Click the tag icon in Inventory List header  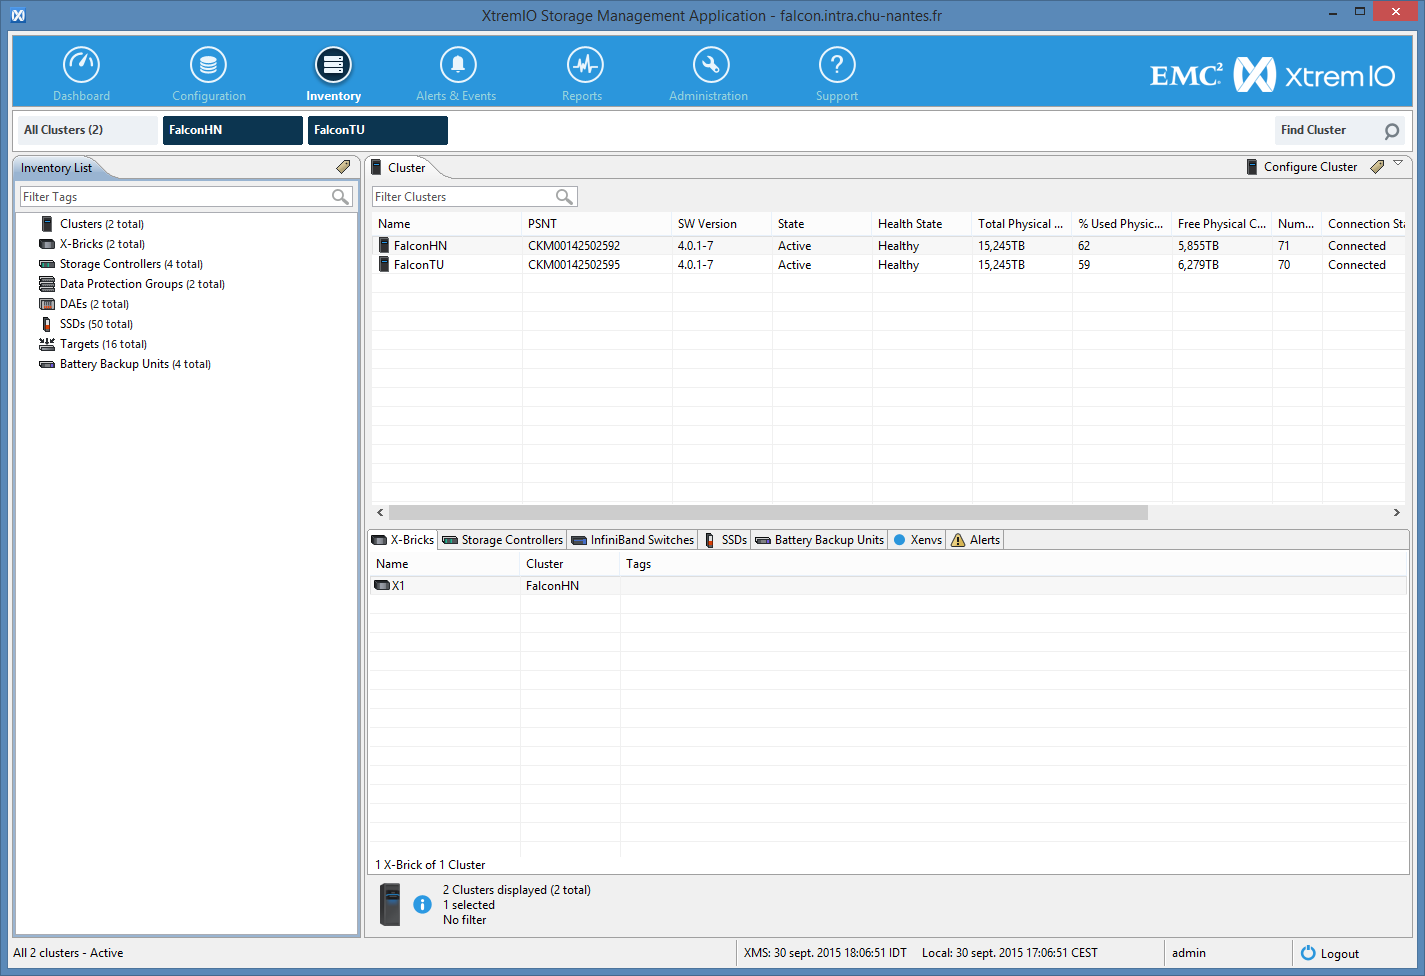343,167
